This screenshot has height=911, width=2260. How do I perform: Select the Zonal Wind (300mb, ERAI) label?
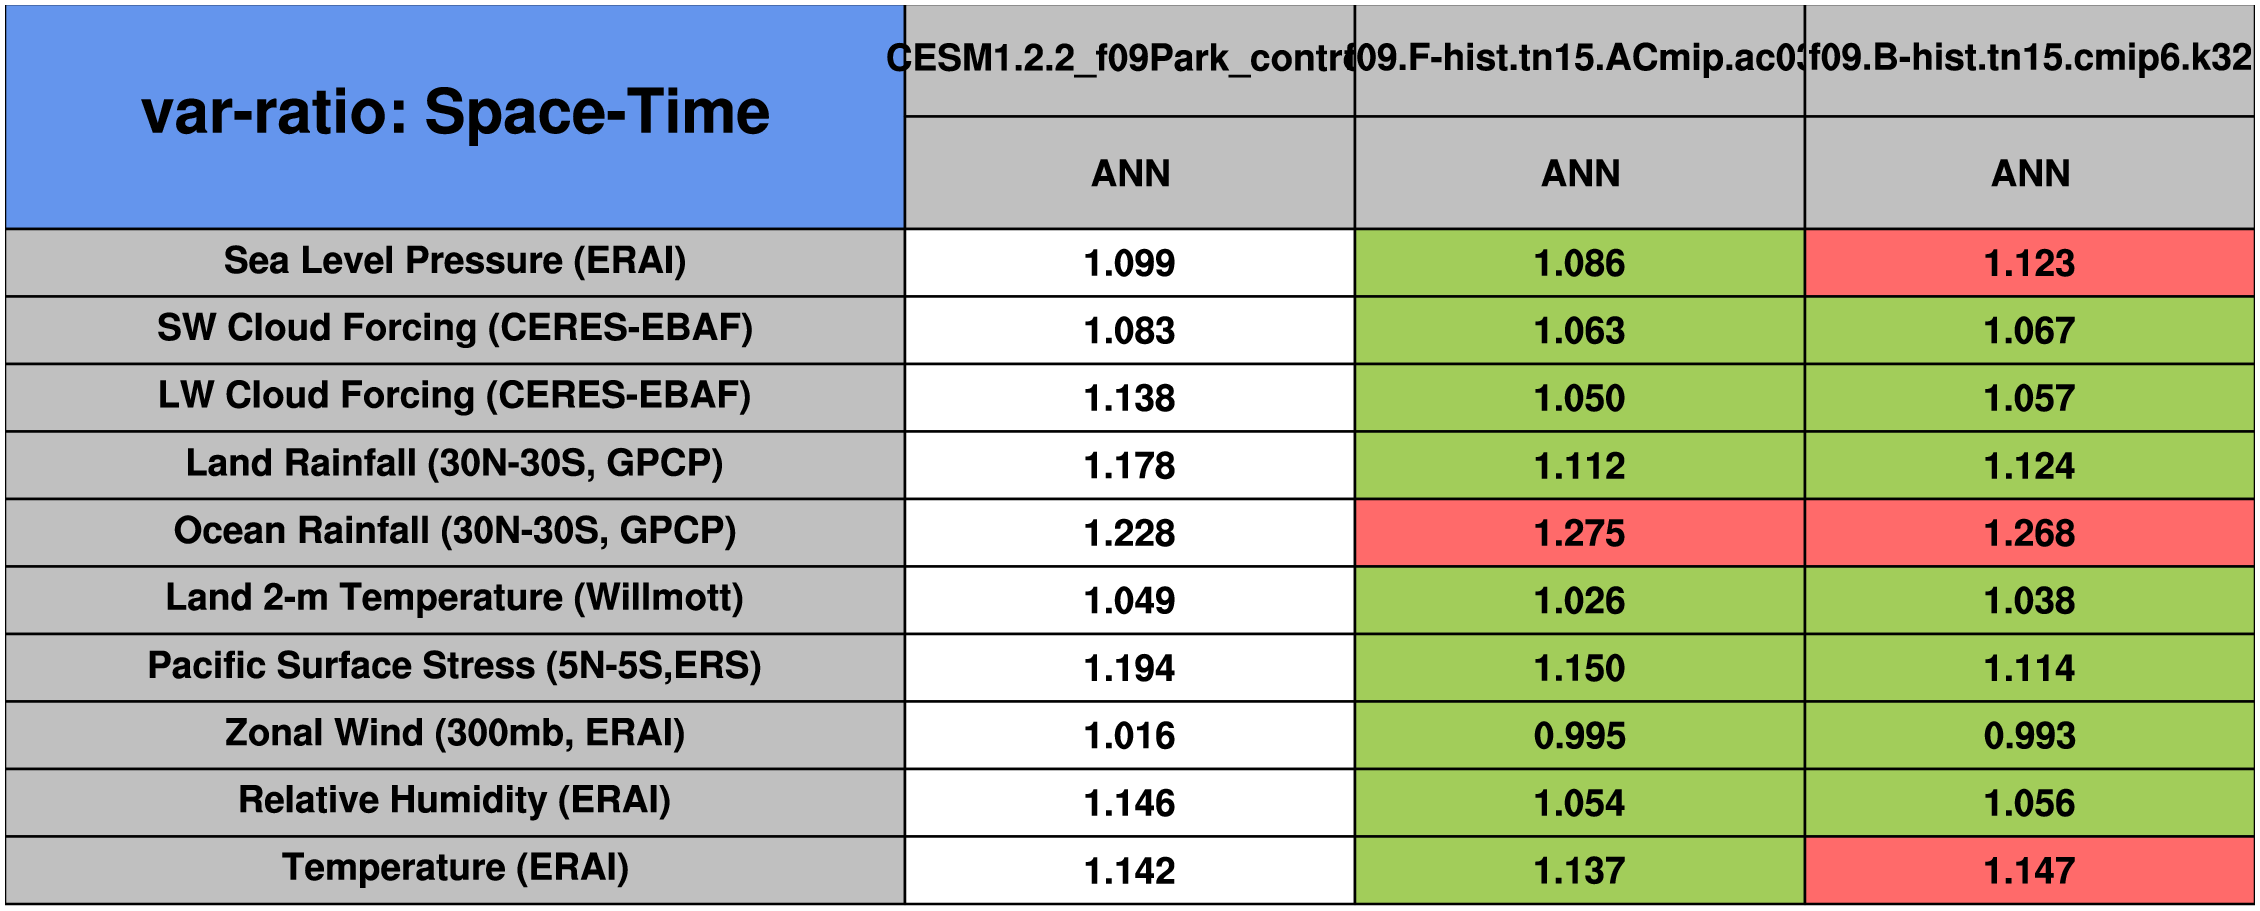(455, 733)
